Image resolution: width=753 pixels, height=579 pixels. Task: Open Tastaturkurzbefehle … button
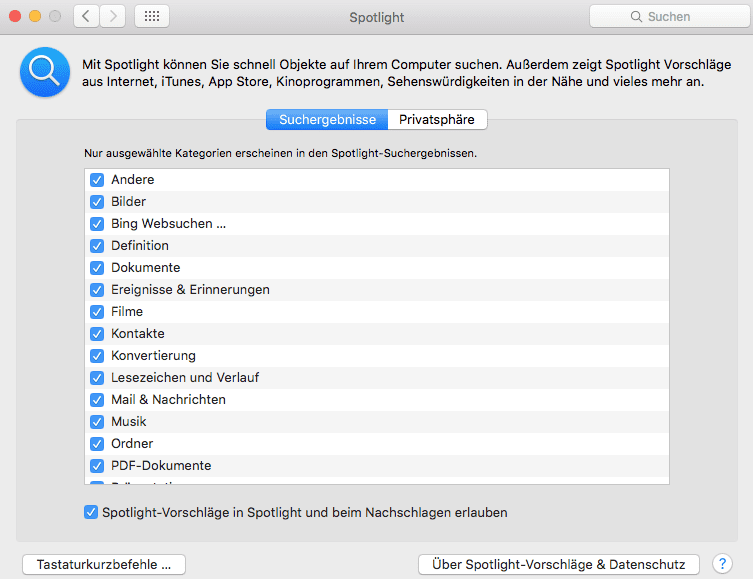click(x=104, y=564)
